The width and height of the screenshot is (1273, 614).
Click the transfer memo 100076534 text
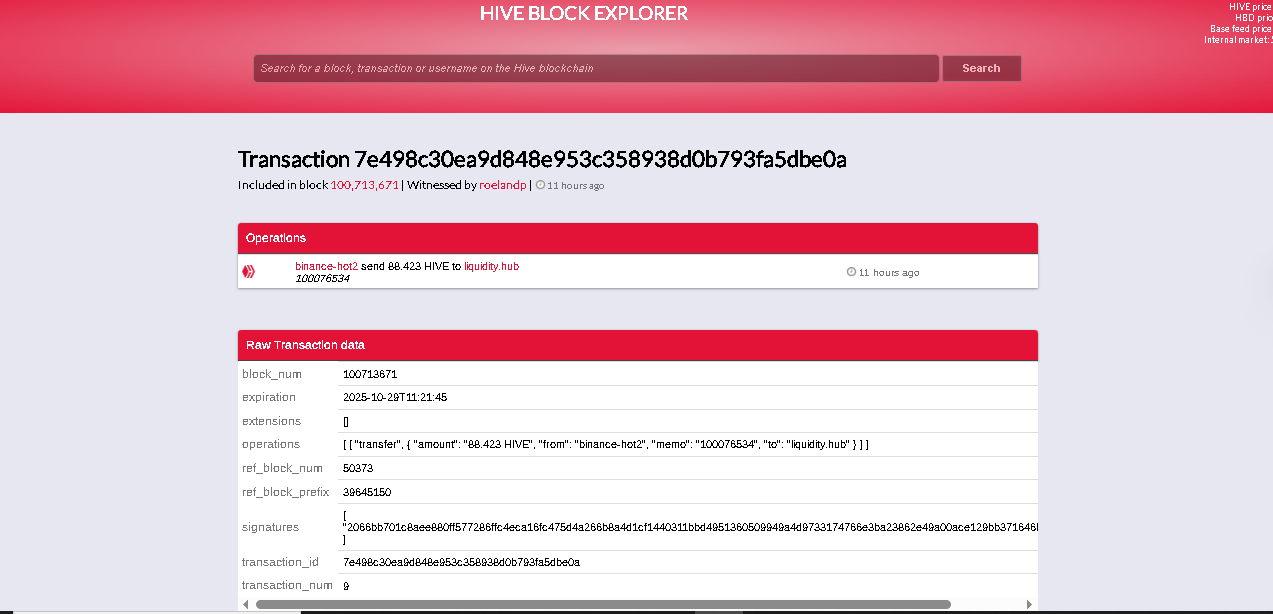[322, 278]
